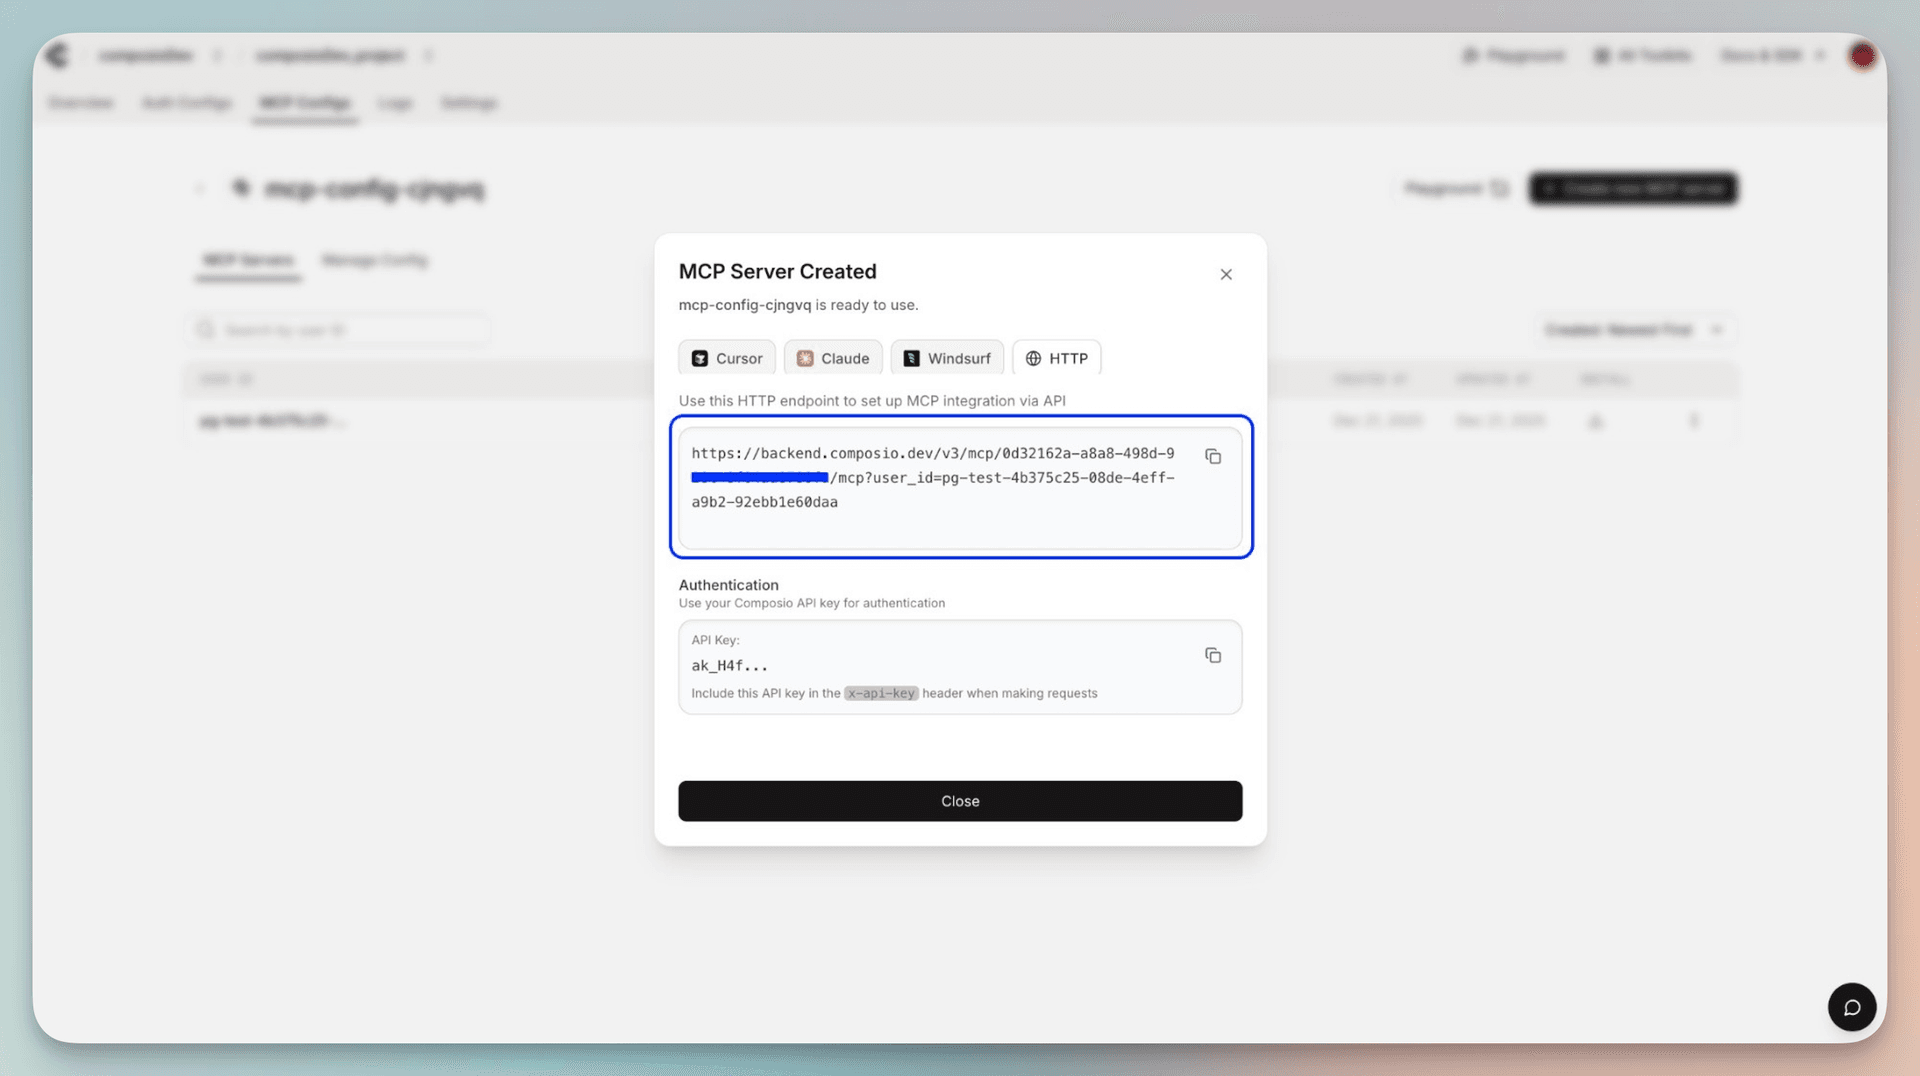
Task: Open the project breadcrumb dropdown
Action: (429, 55)
